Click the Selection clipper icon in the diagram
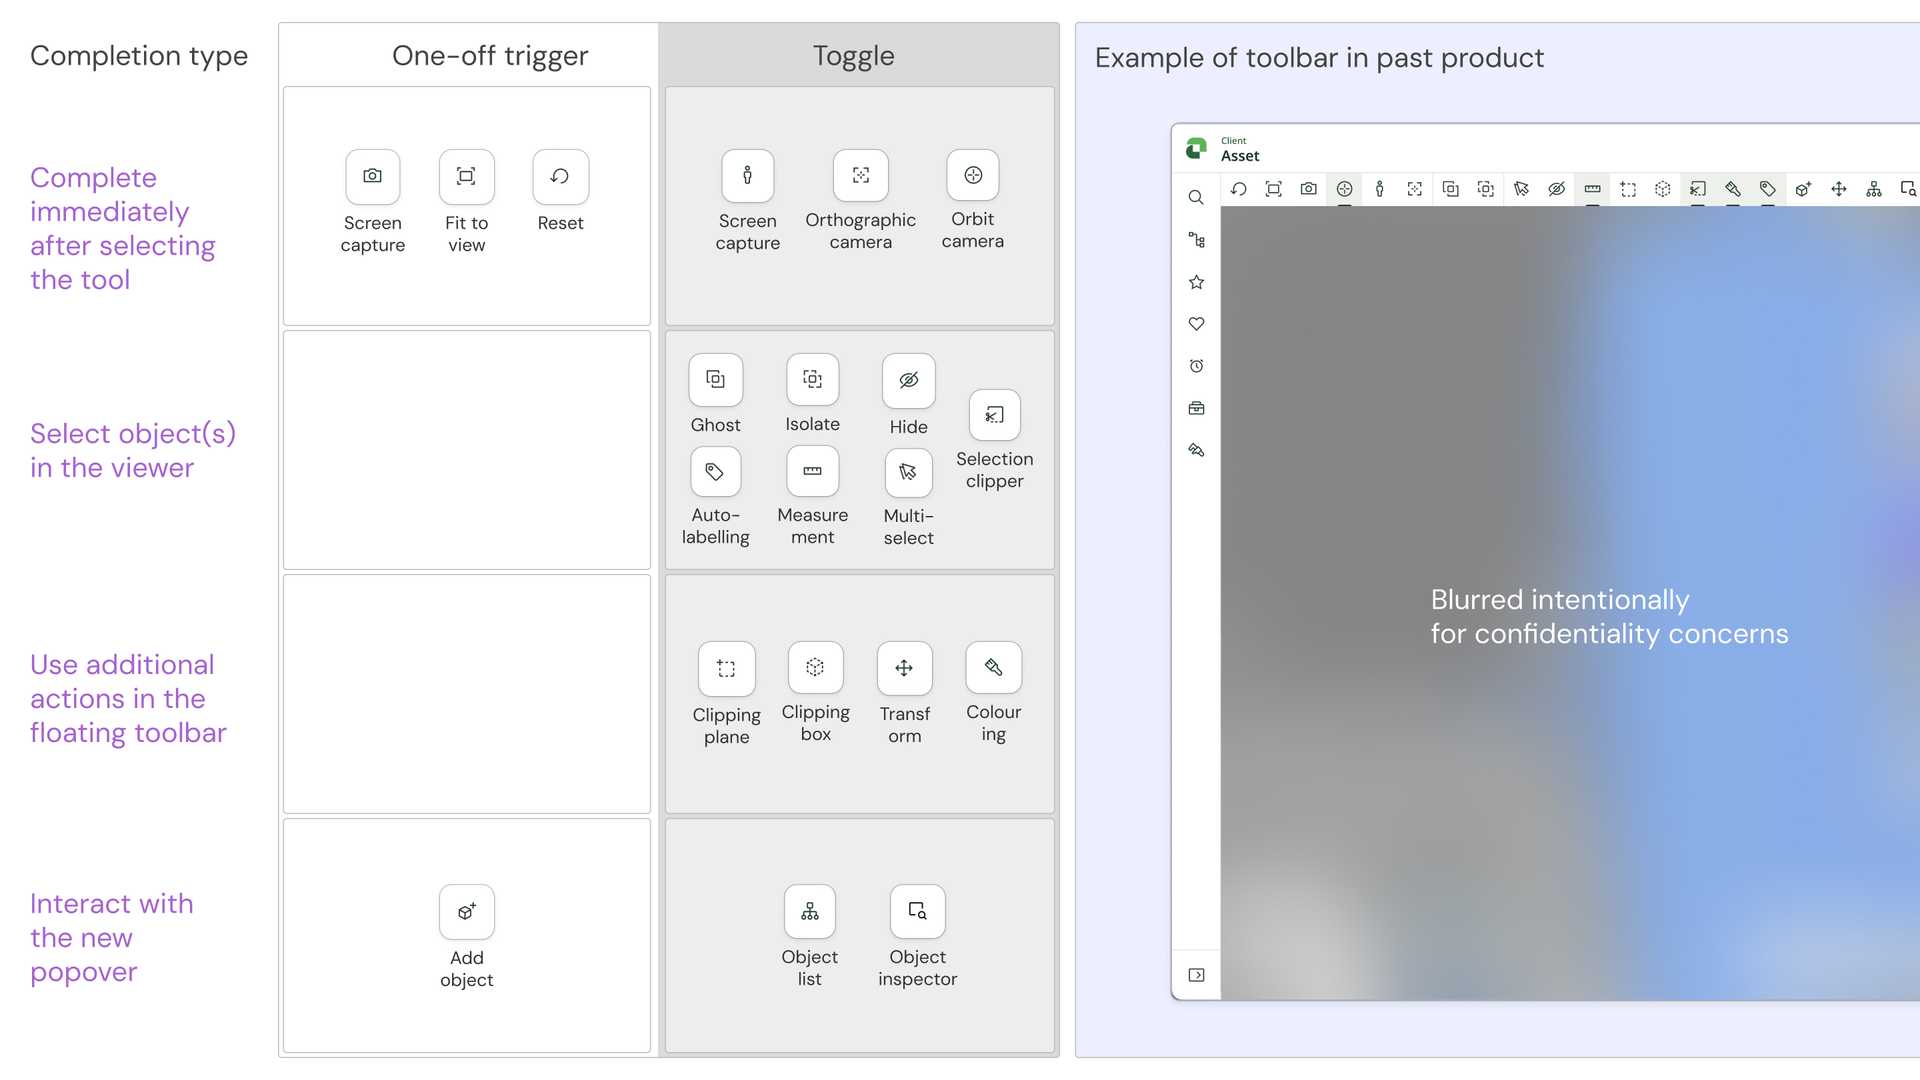This screenshot has height=1080, width=1920. (994, 415)
